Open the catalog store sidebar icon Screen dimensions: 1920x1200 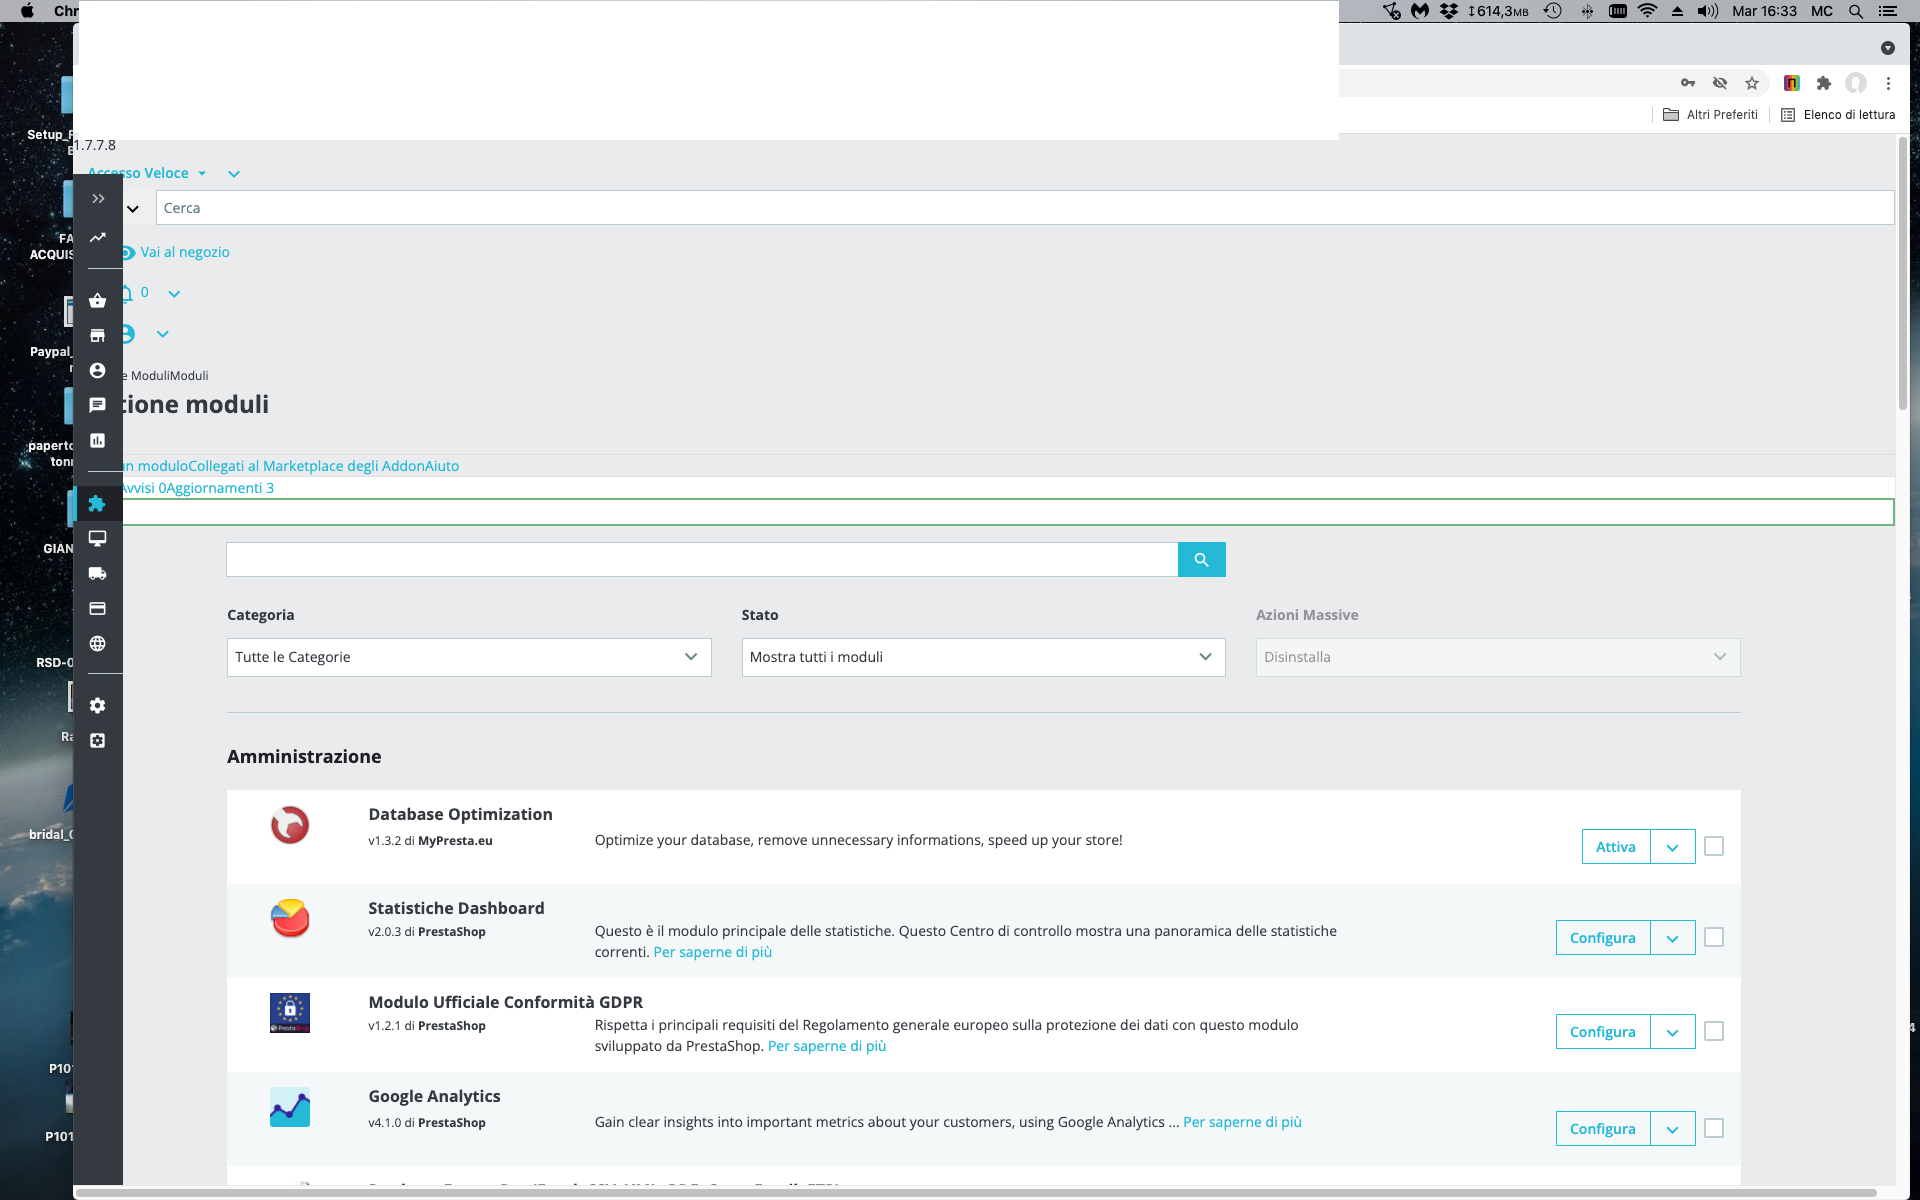[97, 336]
